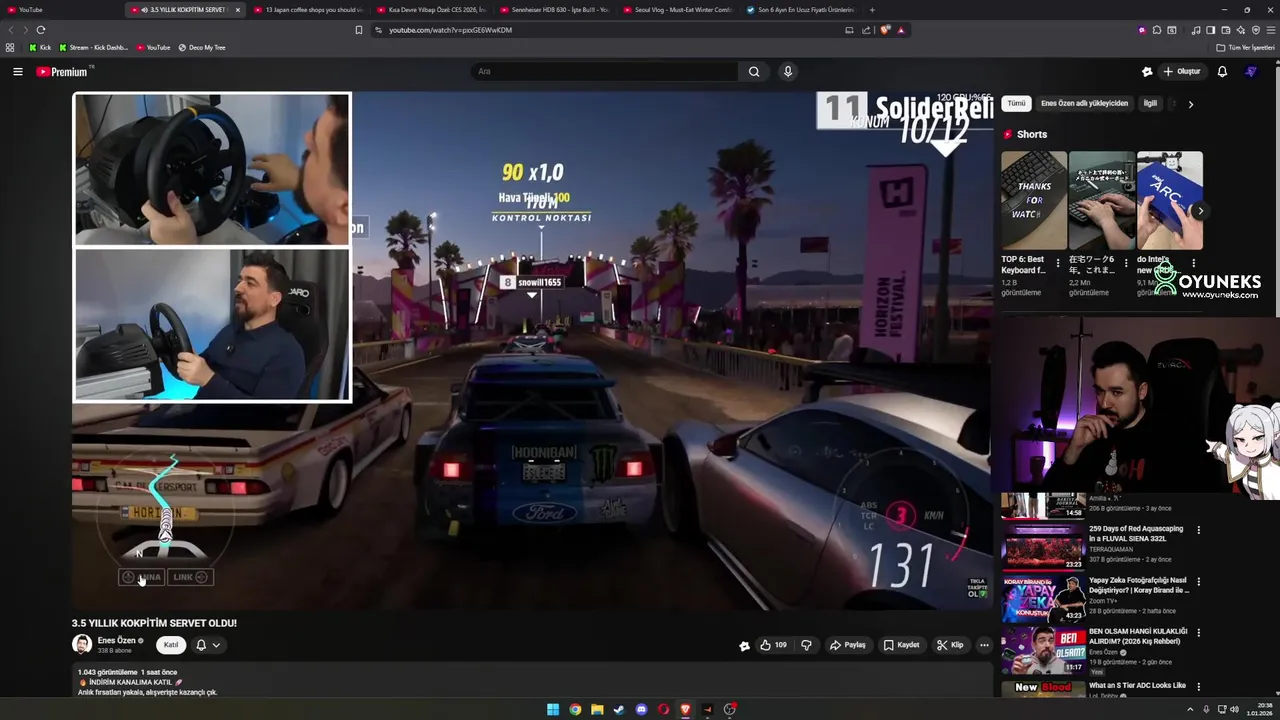Open the YouTube guide hamburger menu
1280x720 pixels.
(17, 71)
